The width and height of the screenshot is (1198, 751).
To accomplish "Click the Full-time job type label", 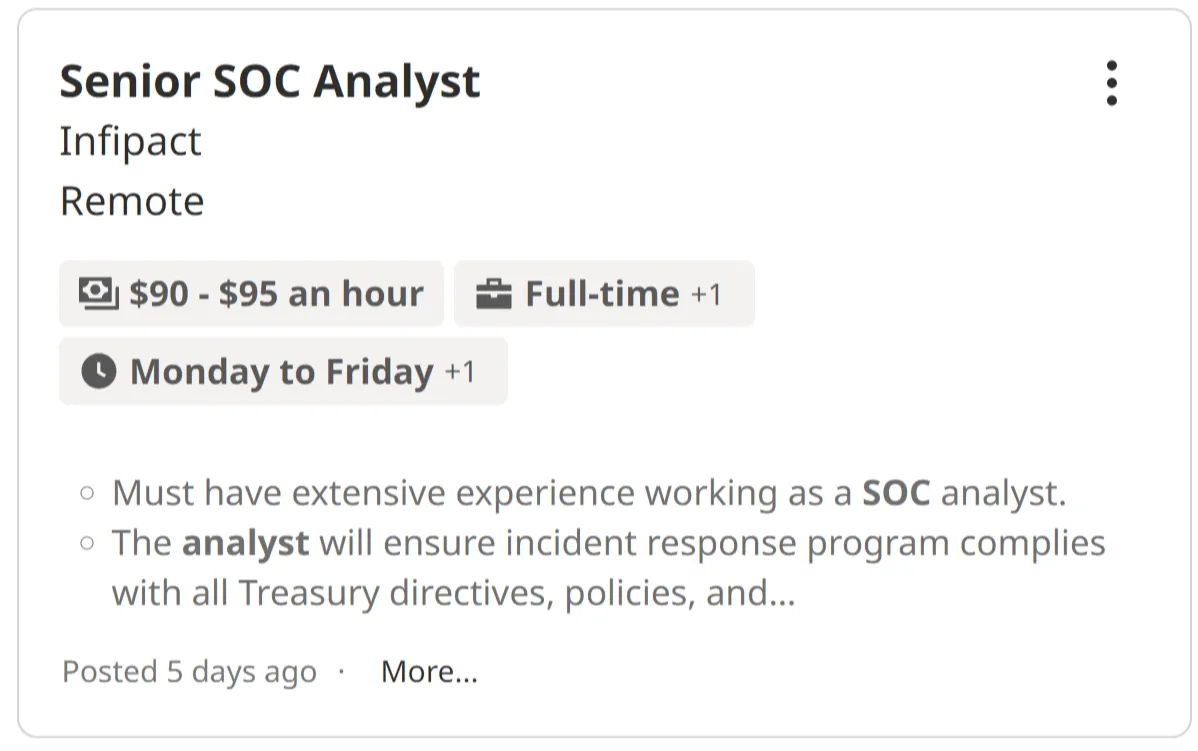I will click(602, 294).
